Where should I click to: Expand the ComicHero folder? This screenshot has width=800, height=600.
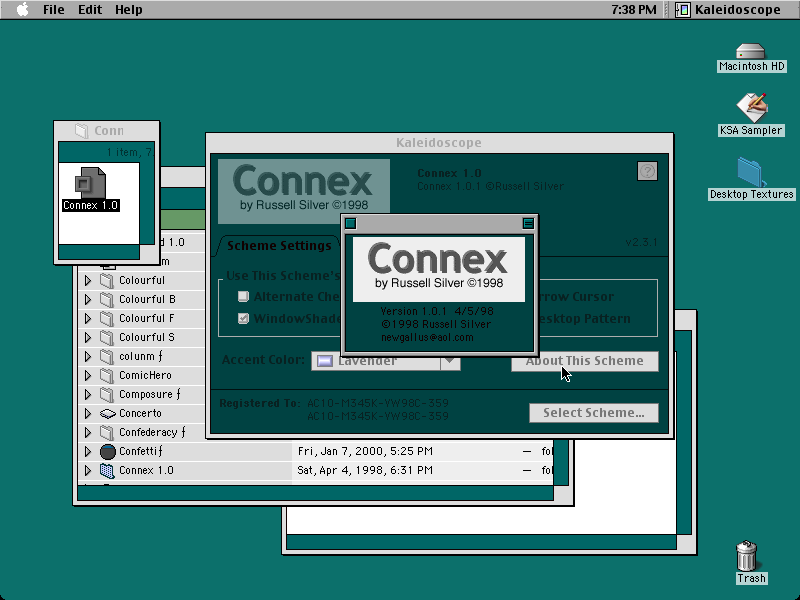coord(88,376)
